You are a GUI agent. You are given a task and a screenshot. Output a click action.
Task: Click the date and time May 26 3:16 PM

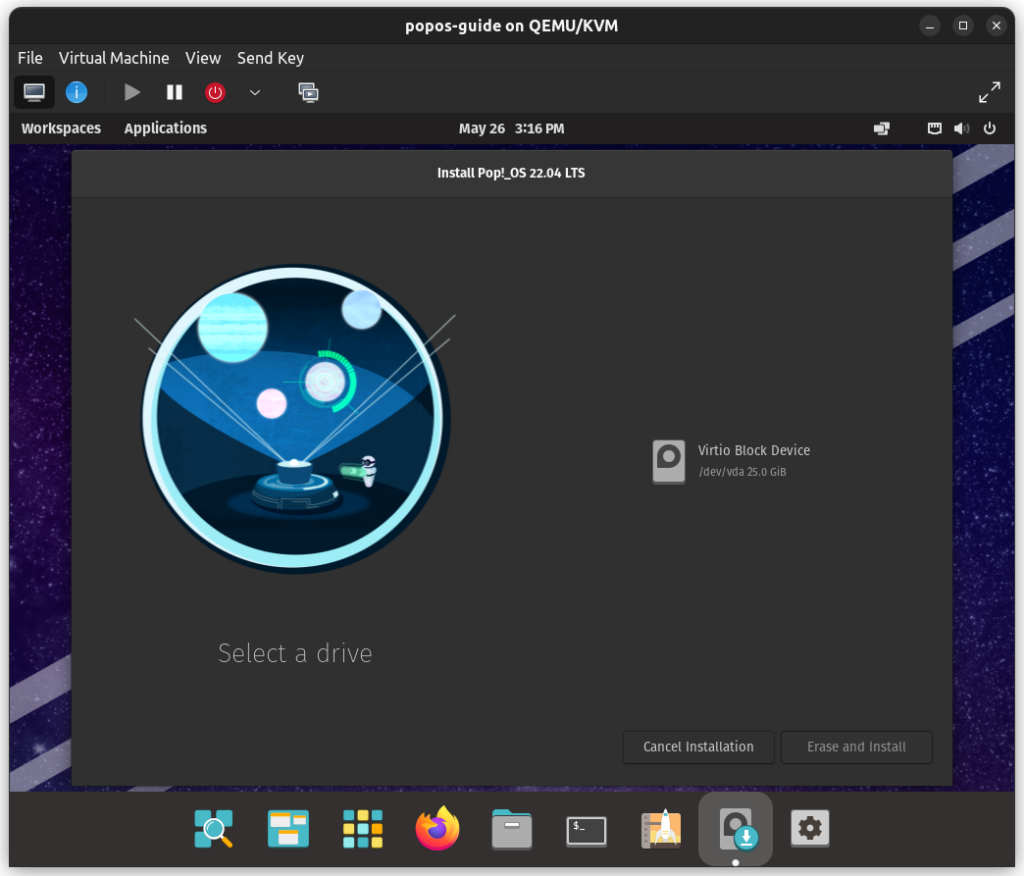coord(511,129)
